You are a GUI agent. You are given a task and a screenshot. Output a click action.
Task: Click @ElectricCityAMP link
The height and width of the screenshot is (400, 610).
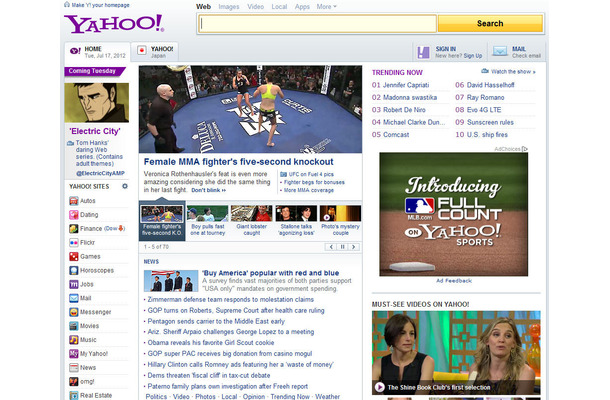[x=100, y=173]
